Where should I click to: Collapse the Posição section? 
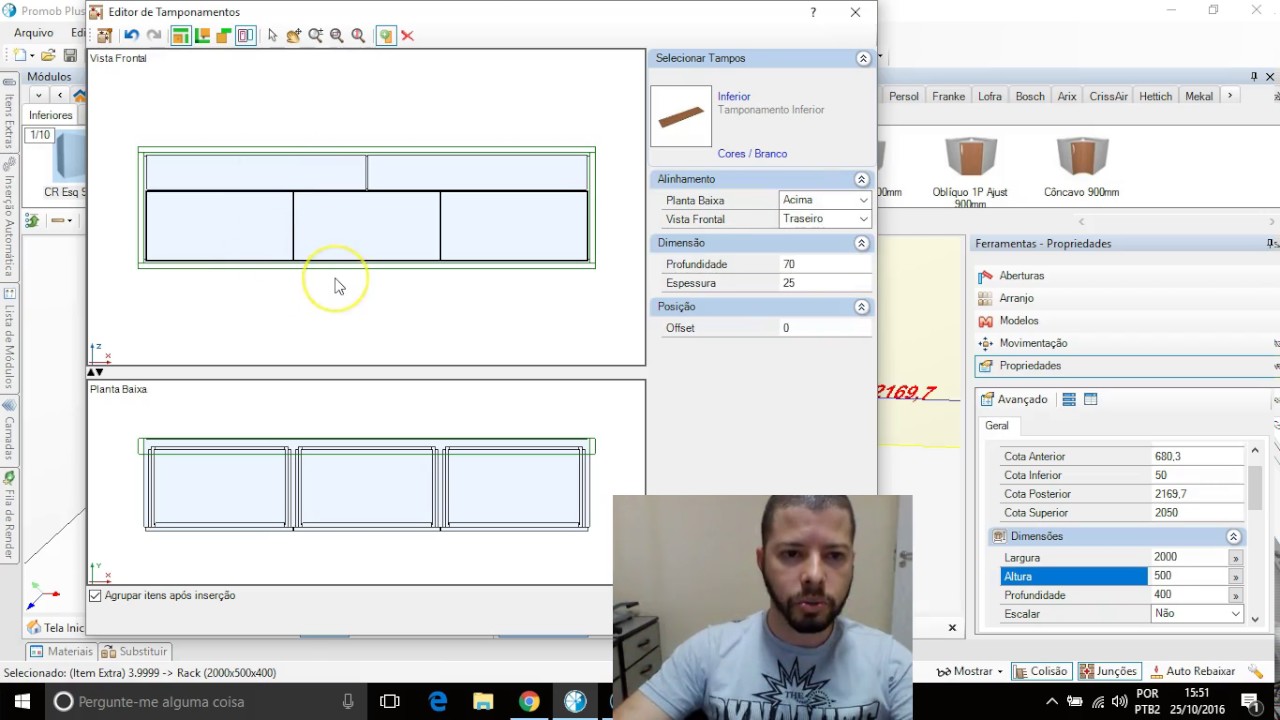[861, 307]
